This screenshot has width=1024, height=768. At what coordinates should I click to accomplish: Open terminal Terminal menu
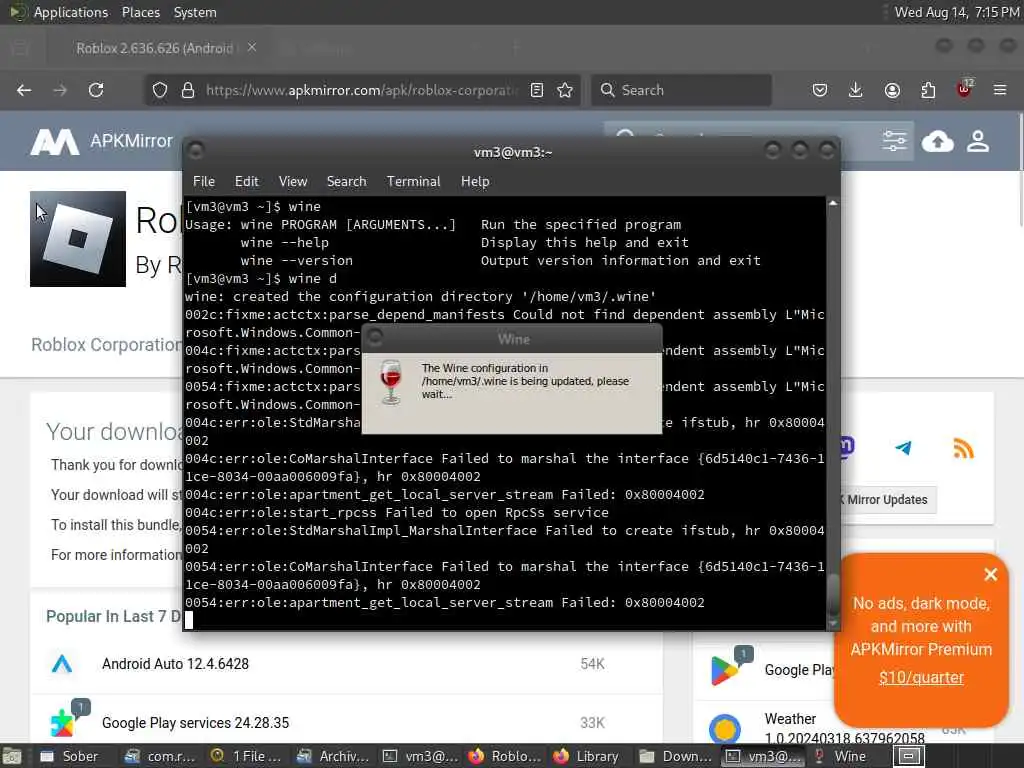(413, 182)
